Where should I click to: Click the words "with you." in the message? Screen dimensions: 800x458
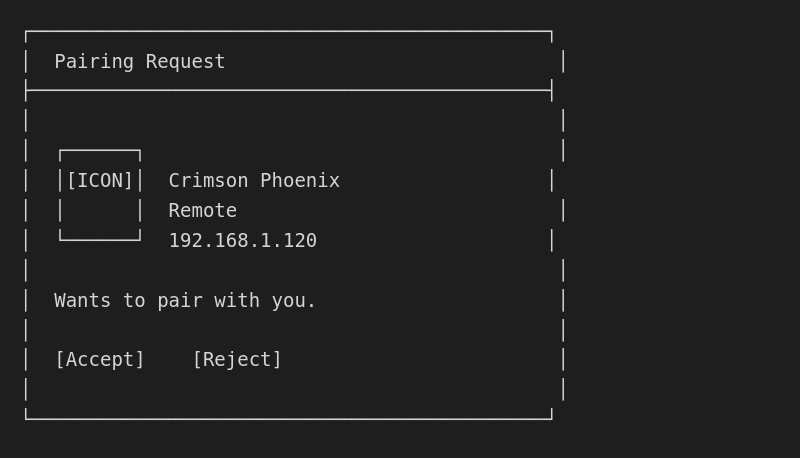point(265,301)
